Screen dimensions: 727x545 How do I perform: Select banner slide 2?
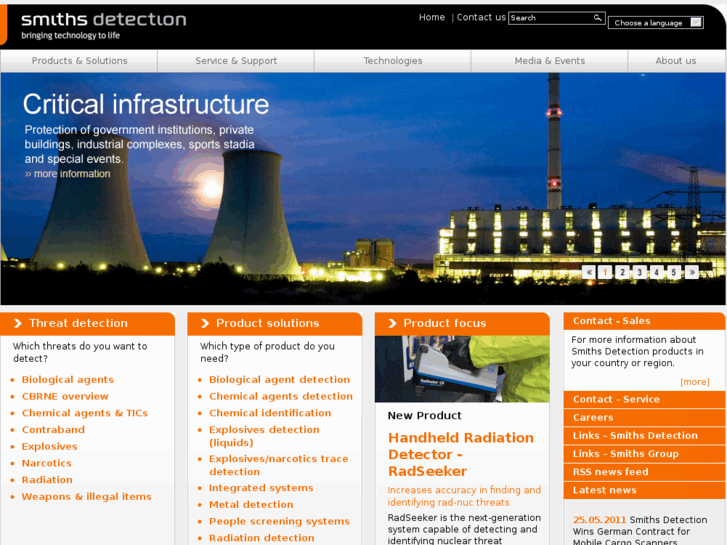click(622, 272)
